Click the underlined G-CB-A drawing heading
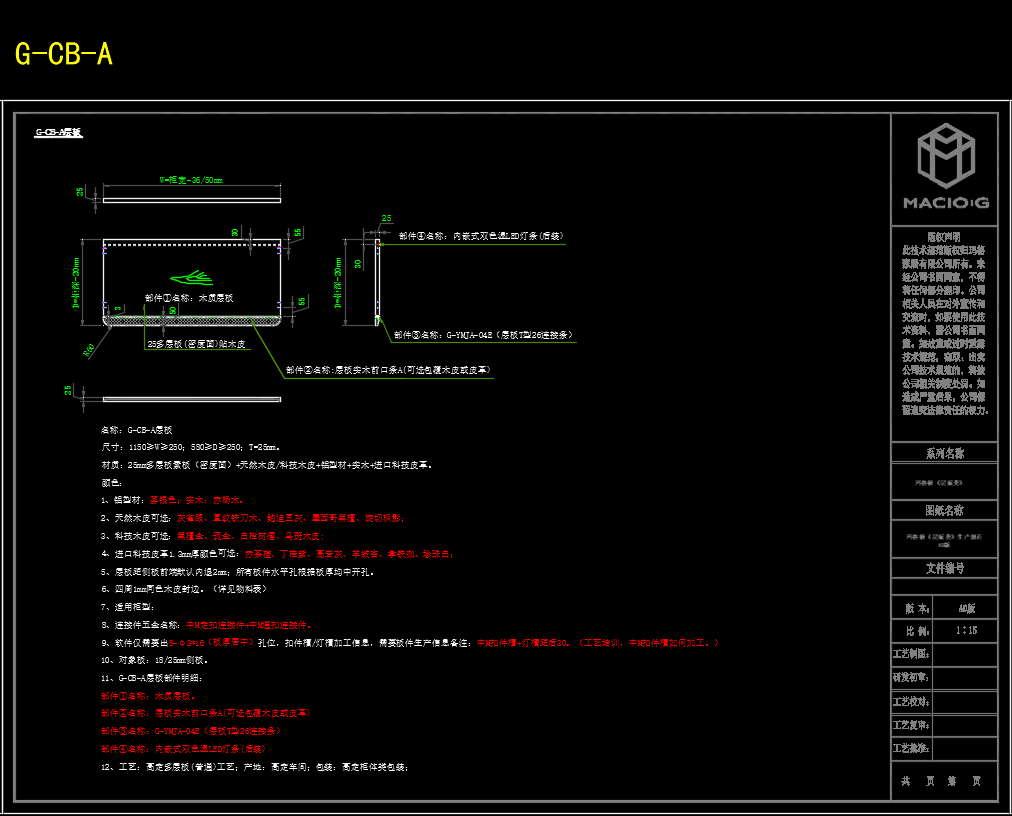This screenshot has width=1012, height=816. 58,132
